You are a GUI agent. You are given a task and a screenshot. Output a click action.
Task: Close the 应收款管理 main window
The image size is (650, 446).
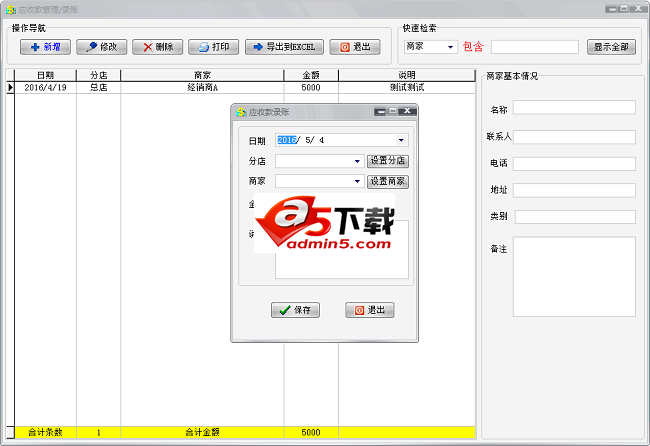click(x=638, y=8)
